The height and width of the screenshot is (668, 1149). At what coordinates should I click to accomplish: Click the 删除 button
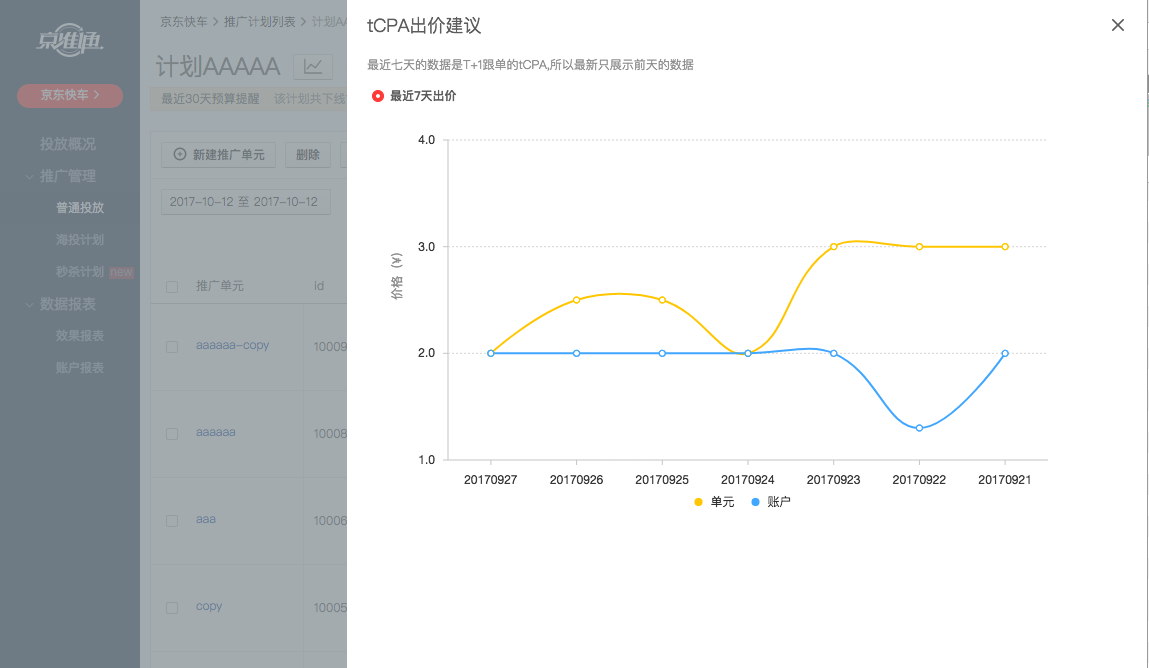pos(308,155)
